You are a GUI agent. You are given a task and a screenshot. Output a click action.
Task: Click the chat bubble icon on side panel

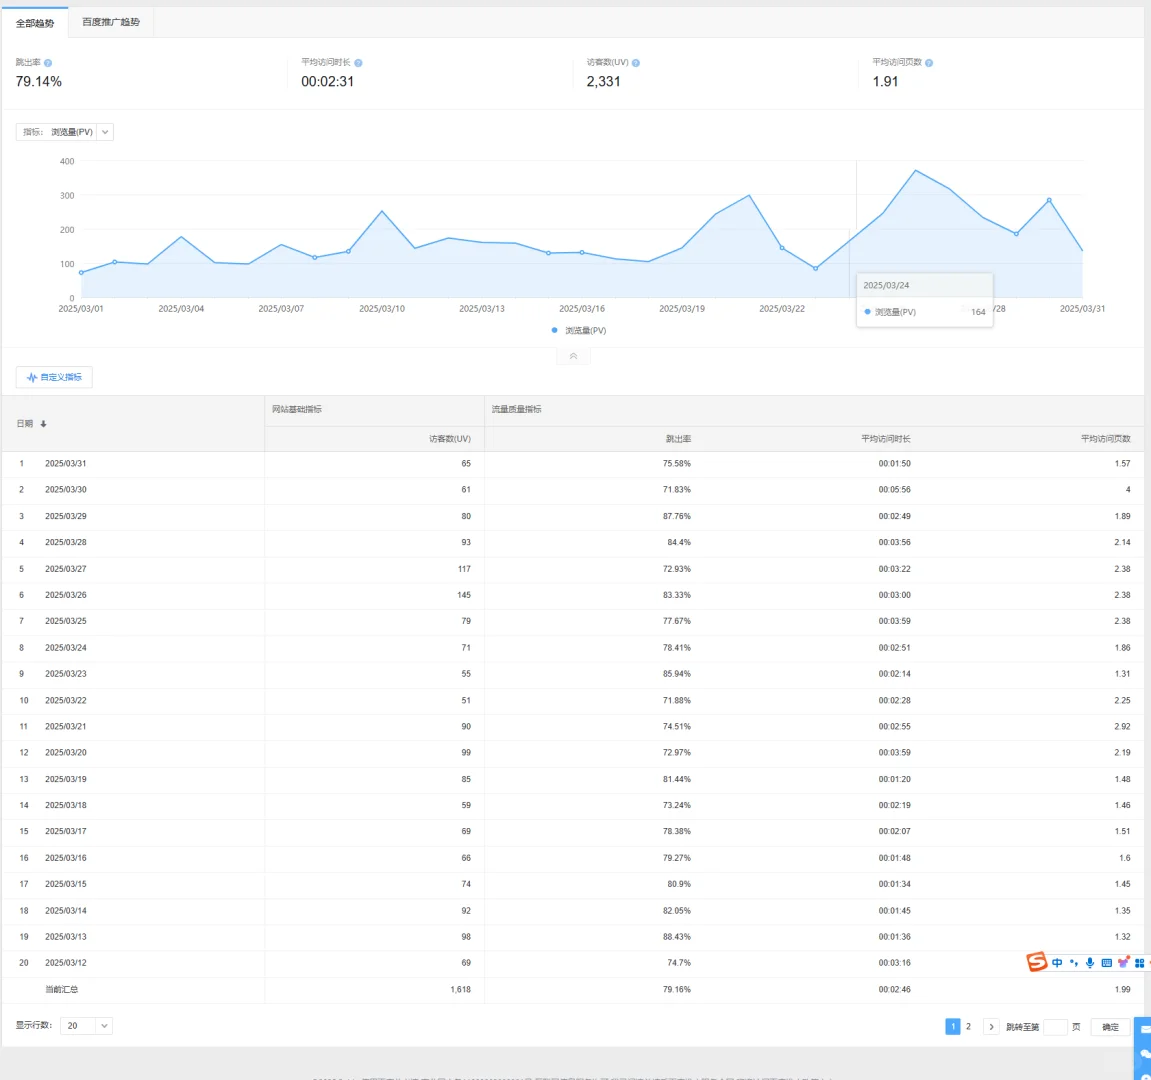[1144, 1054]
